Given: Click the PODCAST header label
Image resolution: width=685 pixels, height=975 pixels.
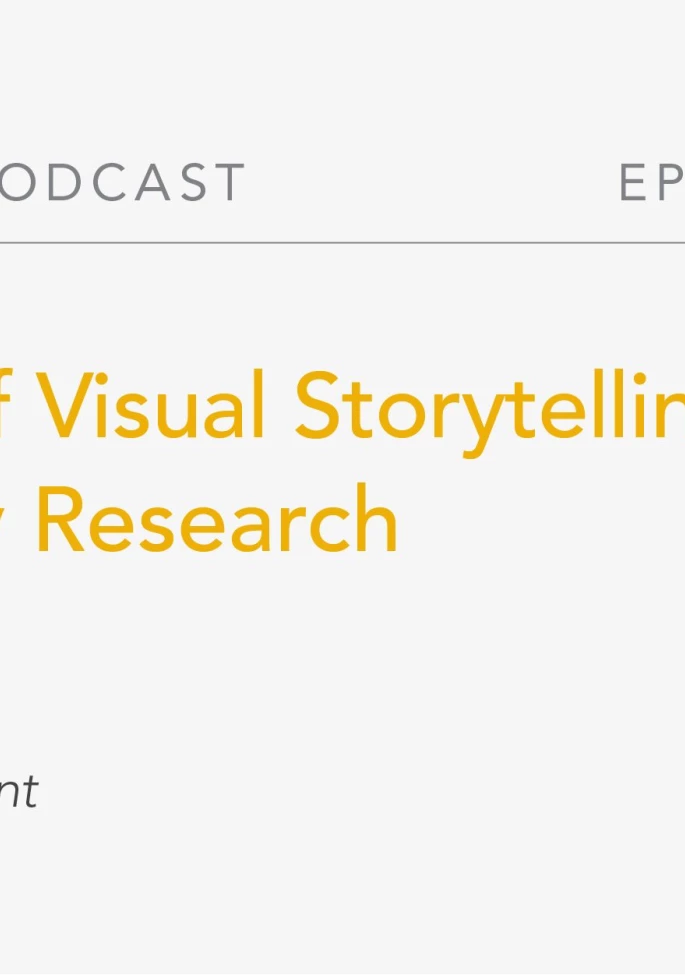Looking at the screenshot, I should point(120,183).
